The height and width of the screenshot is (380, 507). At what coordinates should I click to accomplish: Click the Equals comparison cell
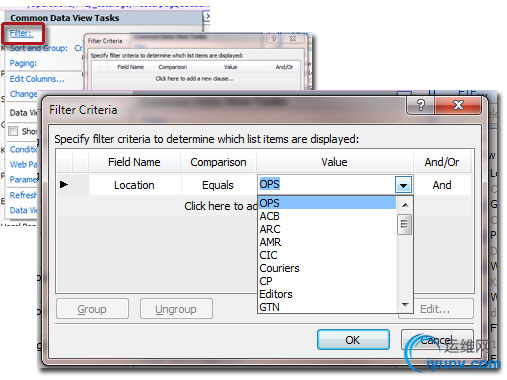point(218,185)
